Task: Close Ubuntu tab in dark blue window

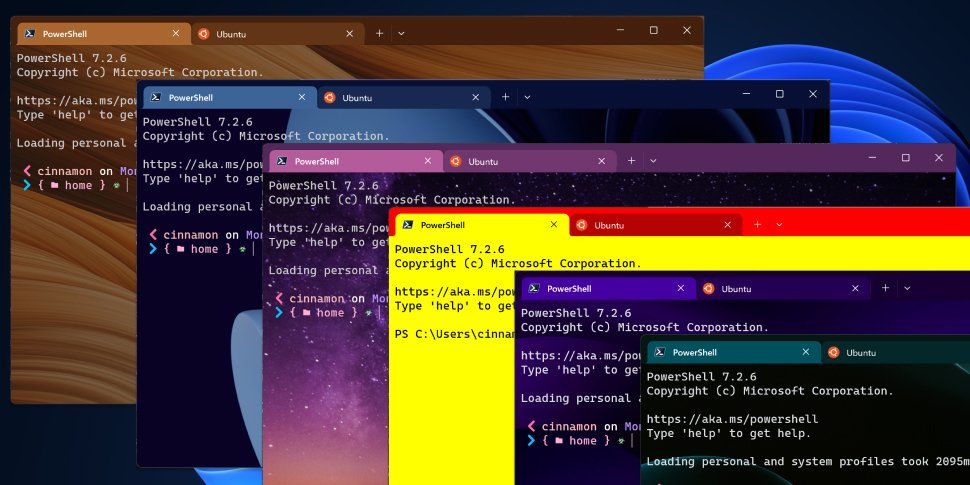Action: point(476,97)
